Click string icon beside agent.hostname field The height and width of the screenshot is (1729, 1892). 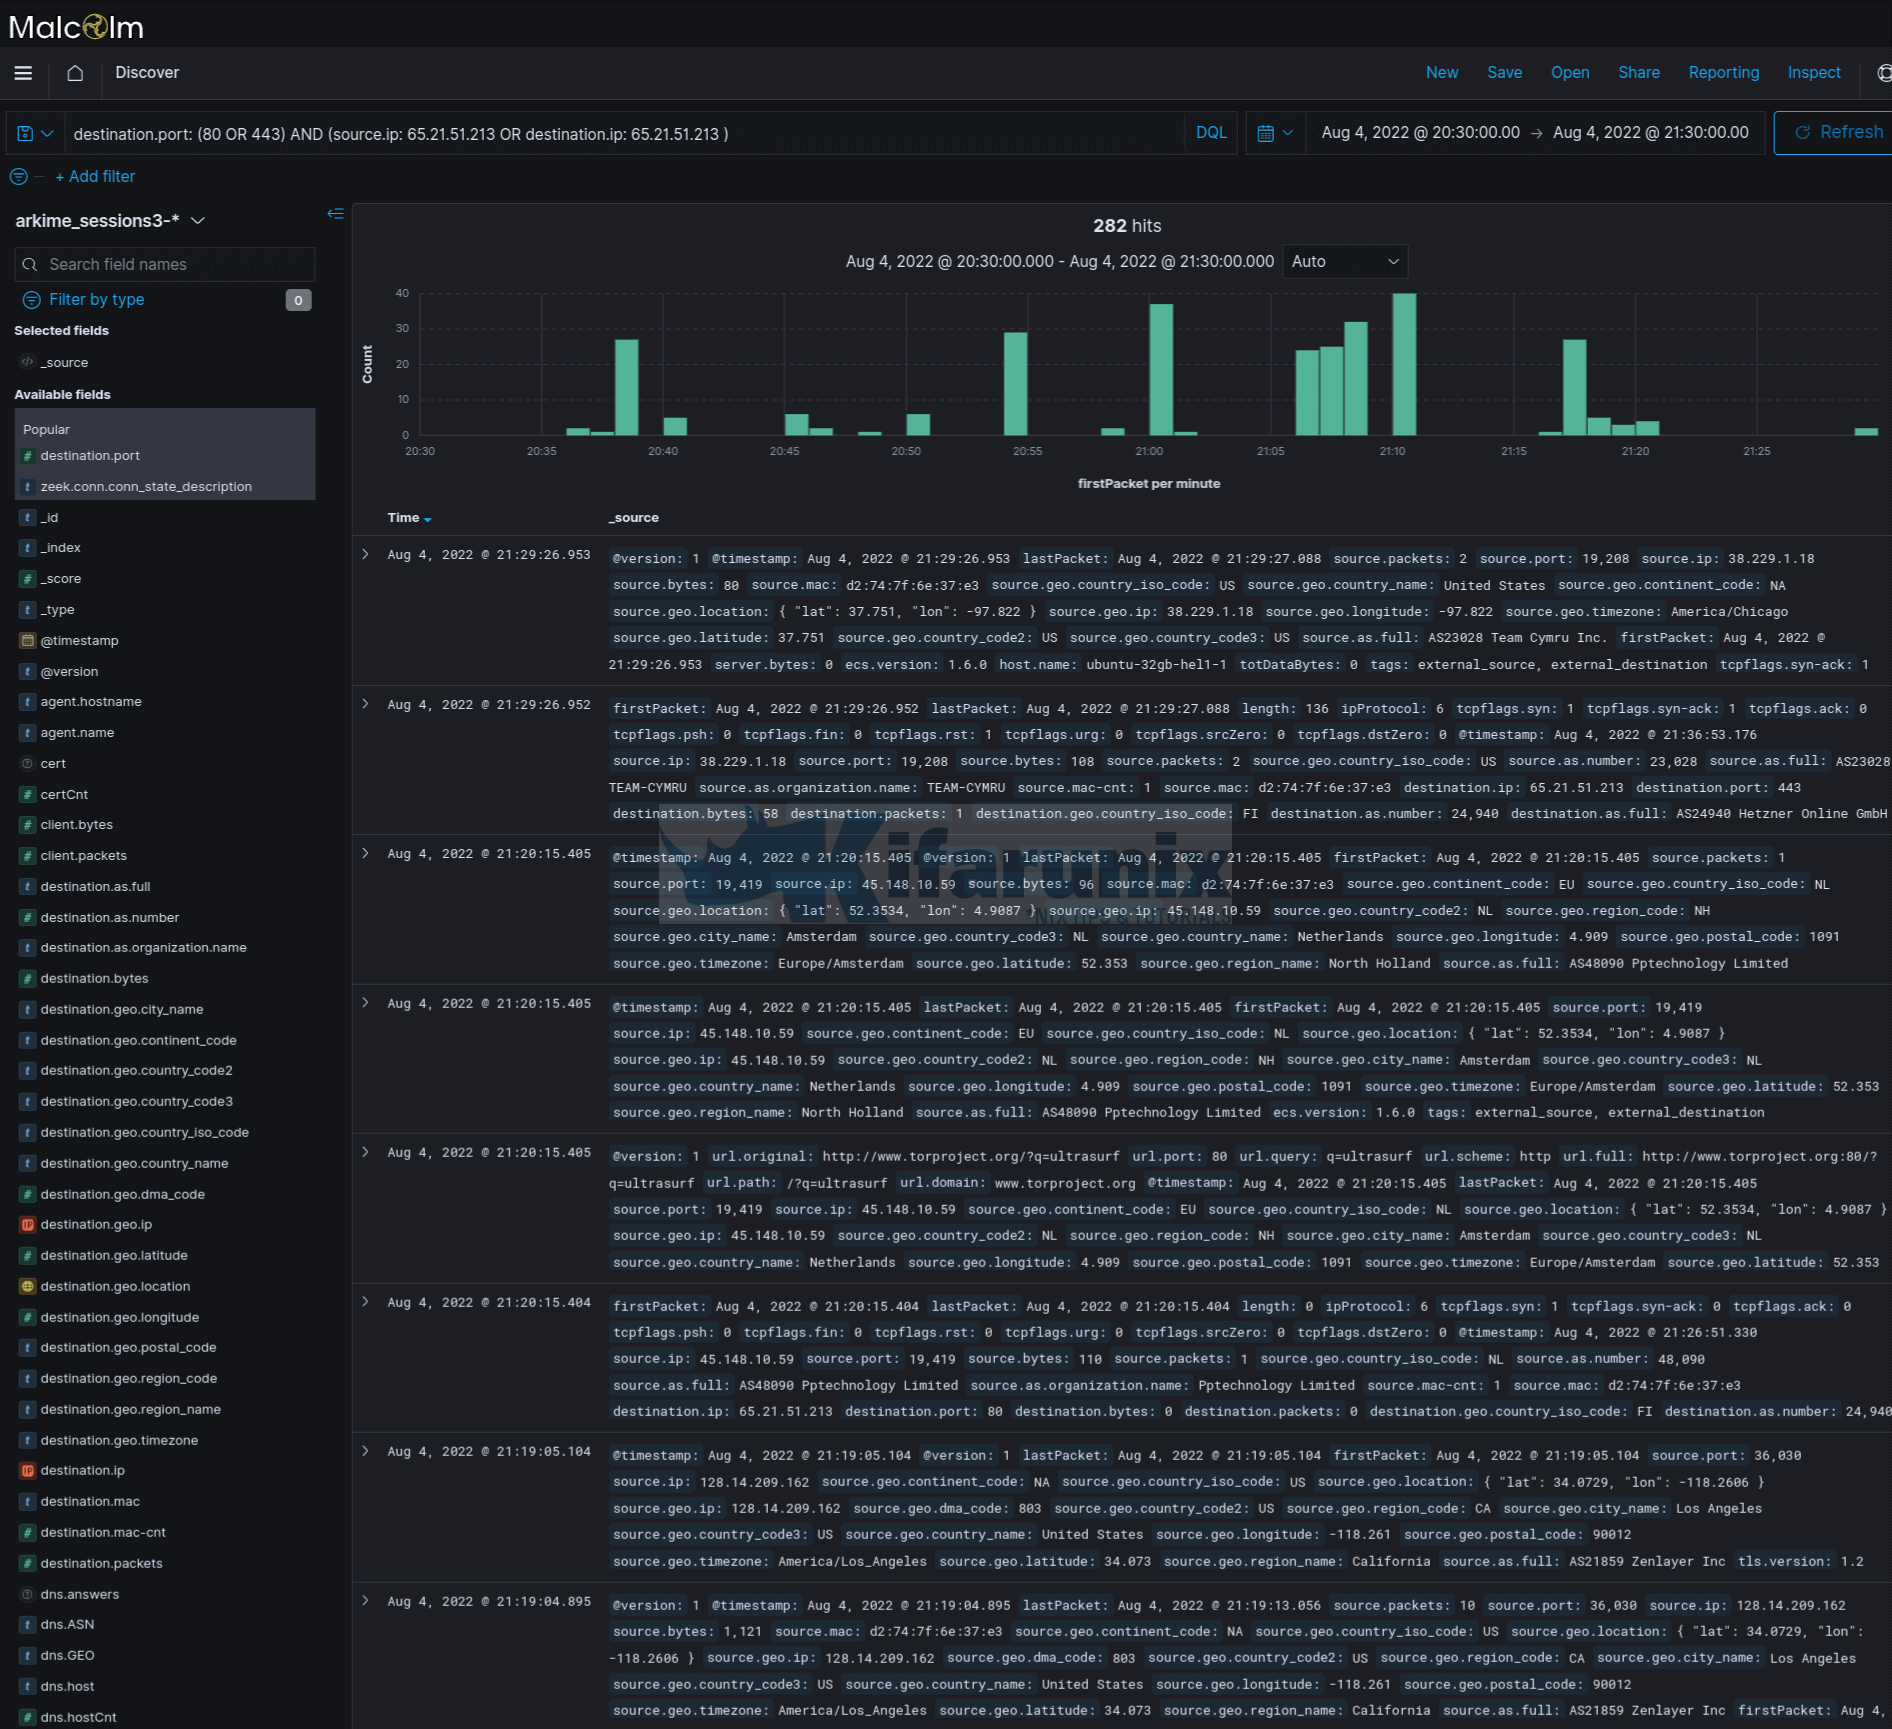click(28, 702)
